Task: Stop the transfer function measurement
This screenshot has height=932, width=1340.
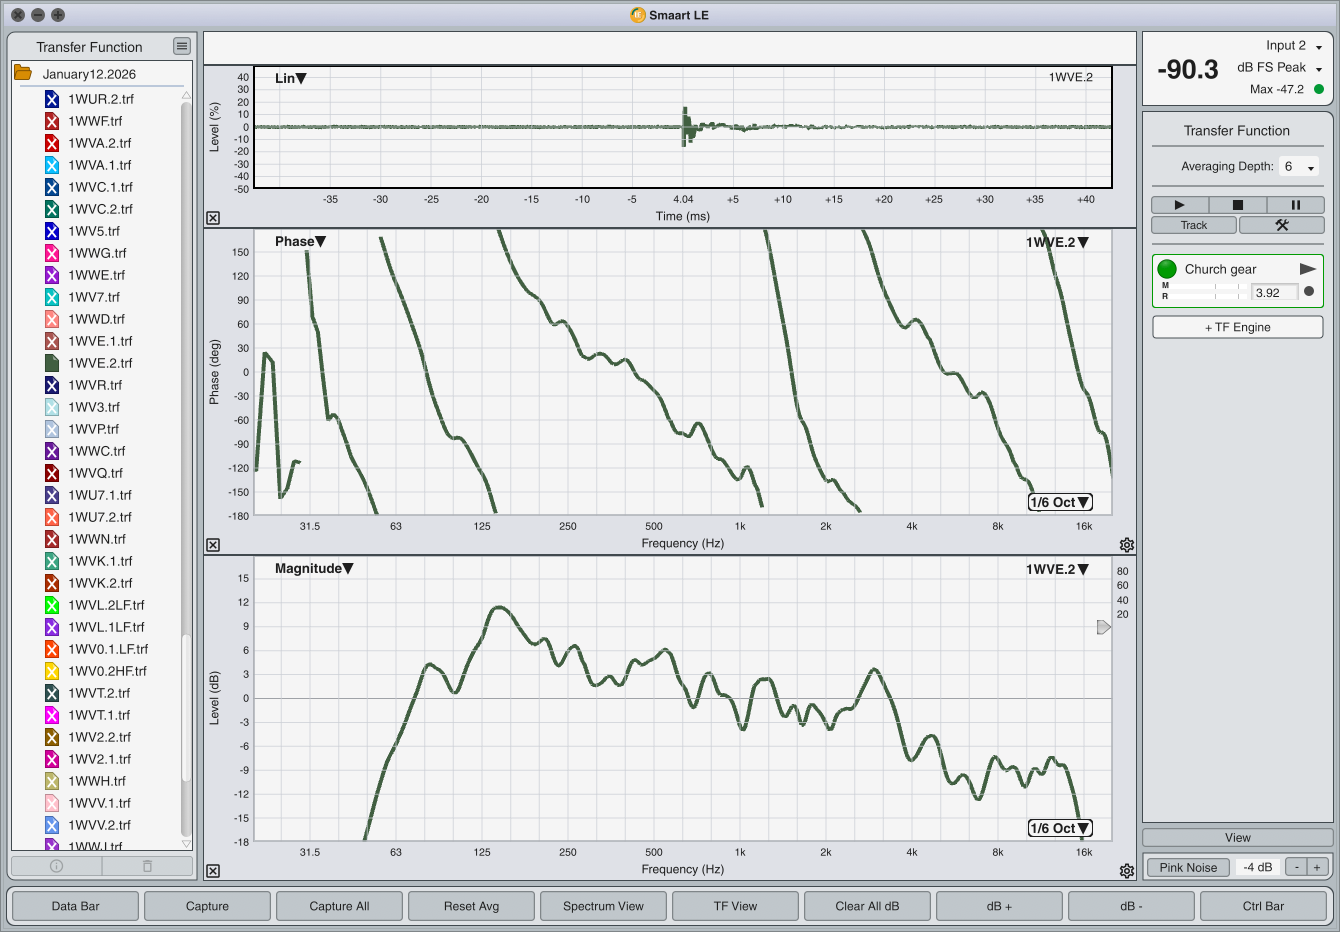Action: pyautogui.click(x=1237, y=204)
